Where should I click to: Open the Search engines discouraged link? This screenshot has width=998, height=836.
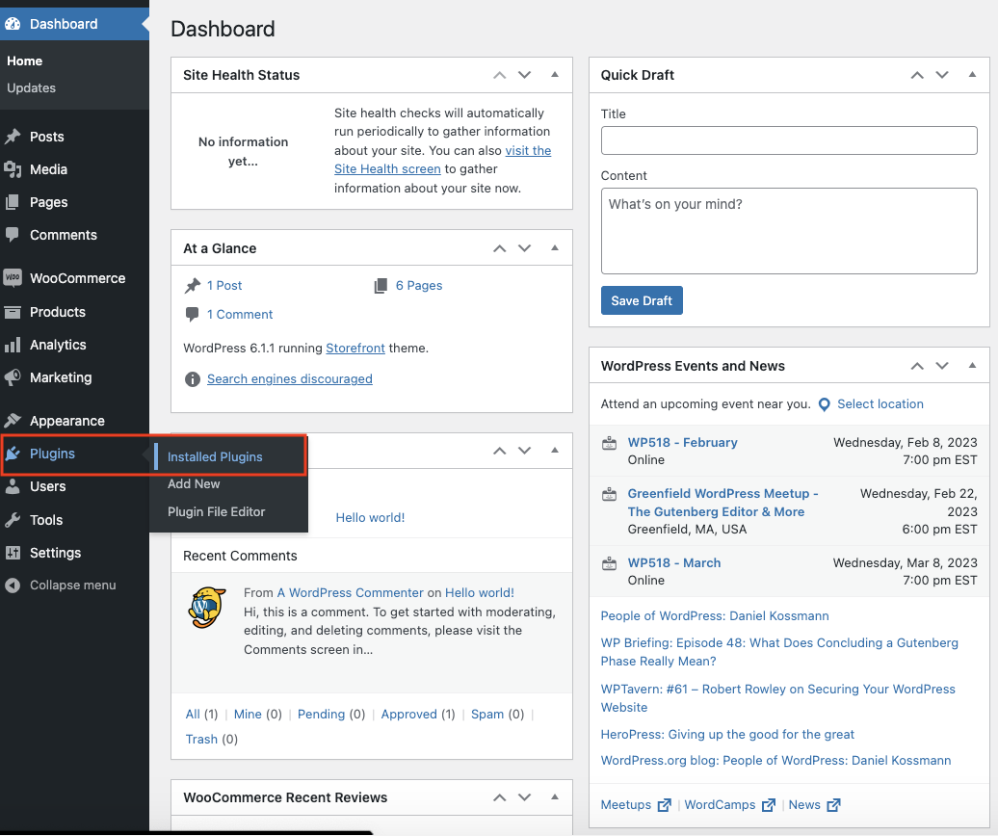coord(290,379)
